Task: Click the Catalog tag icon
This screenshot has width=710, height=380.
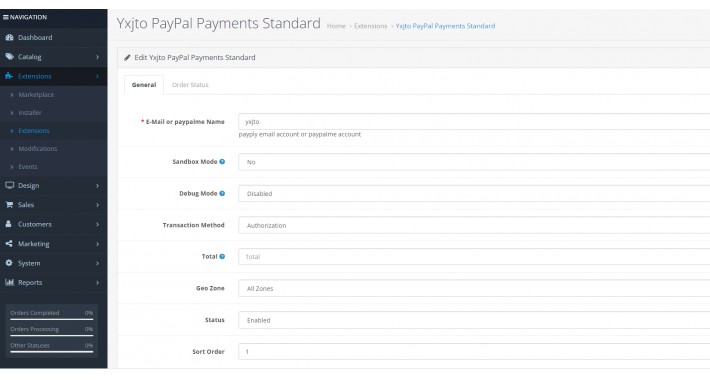Action: [x=9, y=57]
